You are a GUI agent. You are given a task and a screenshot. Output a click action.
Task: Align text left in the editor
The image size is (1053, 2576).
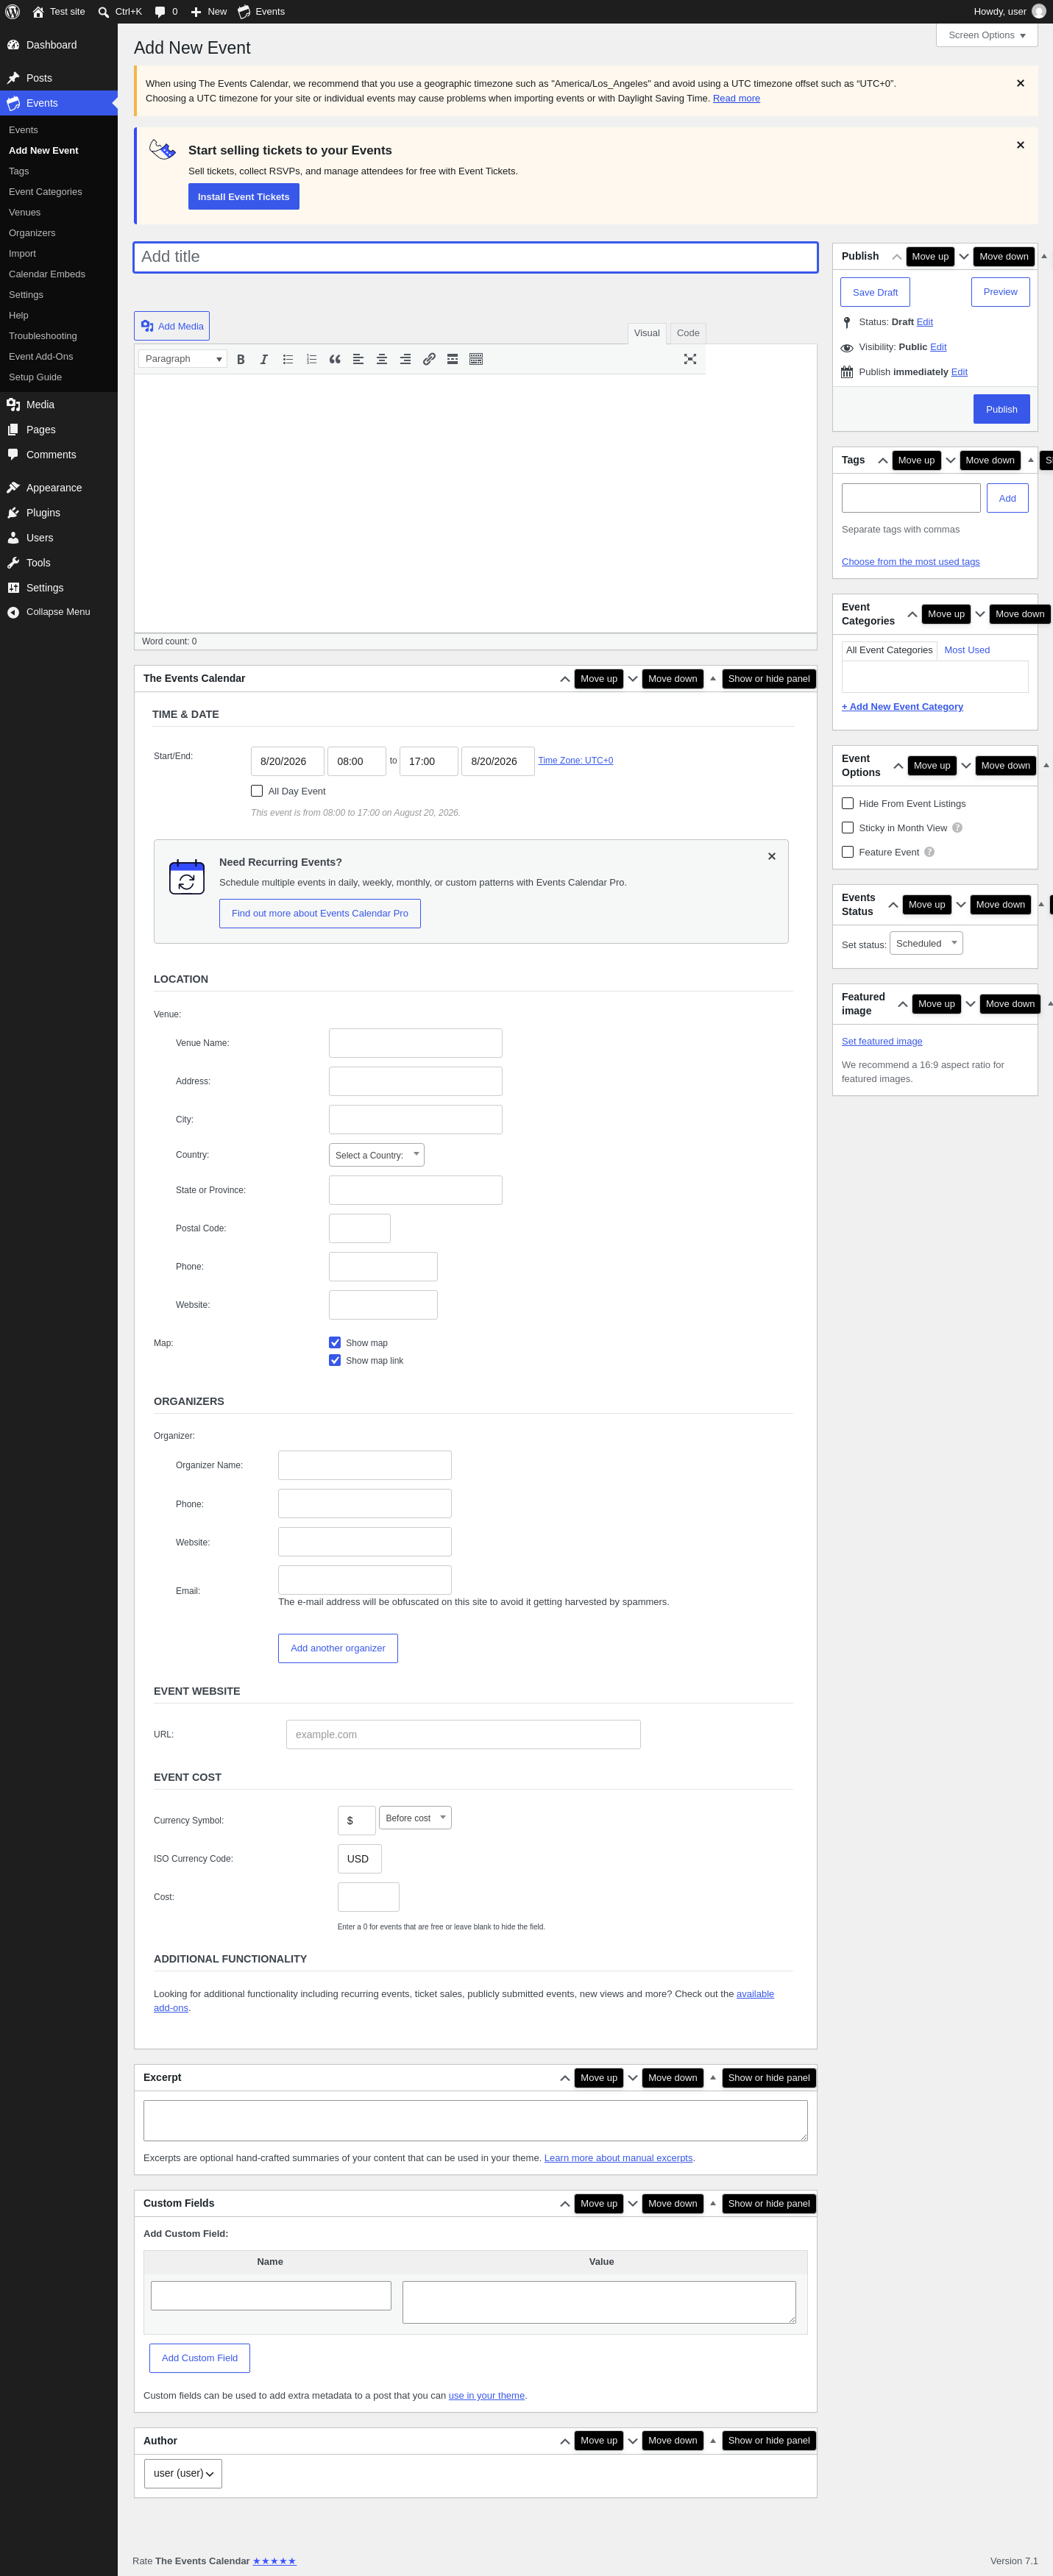(358, 359)
